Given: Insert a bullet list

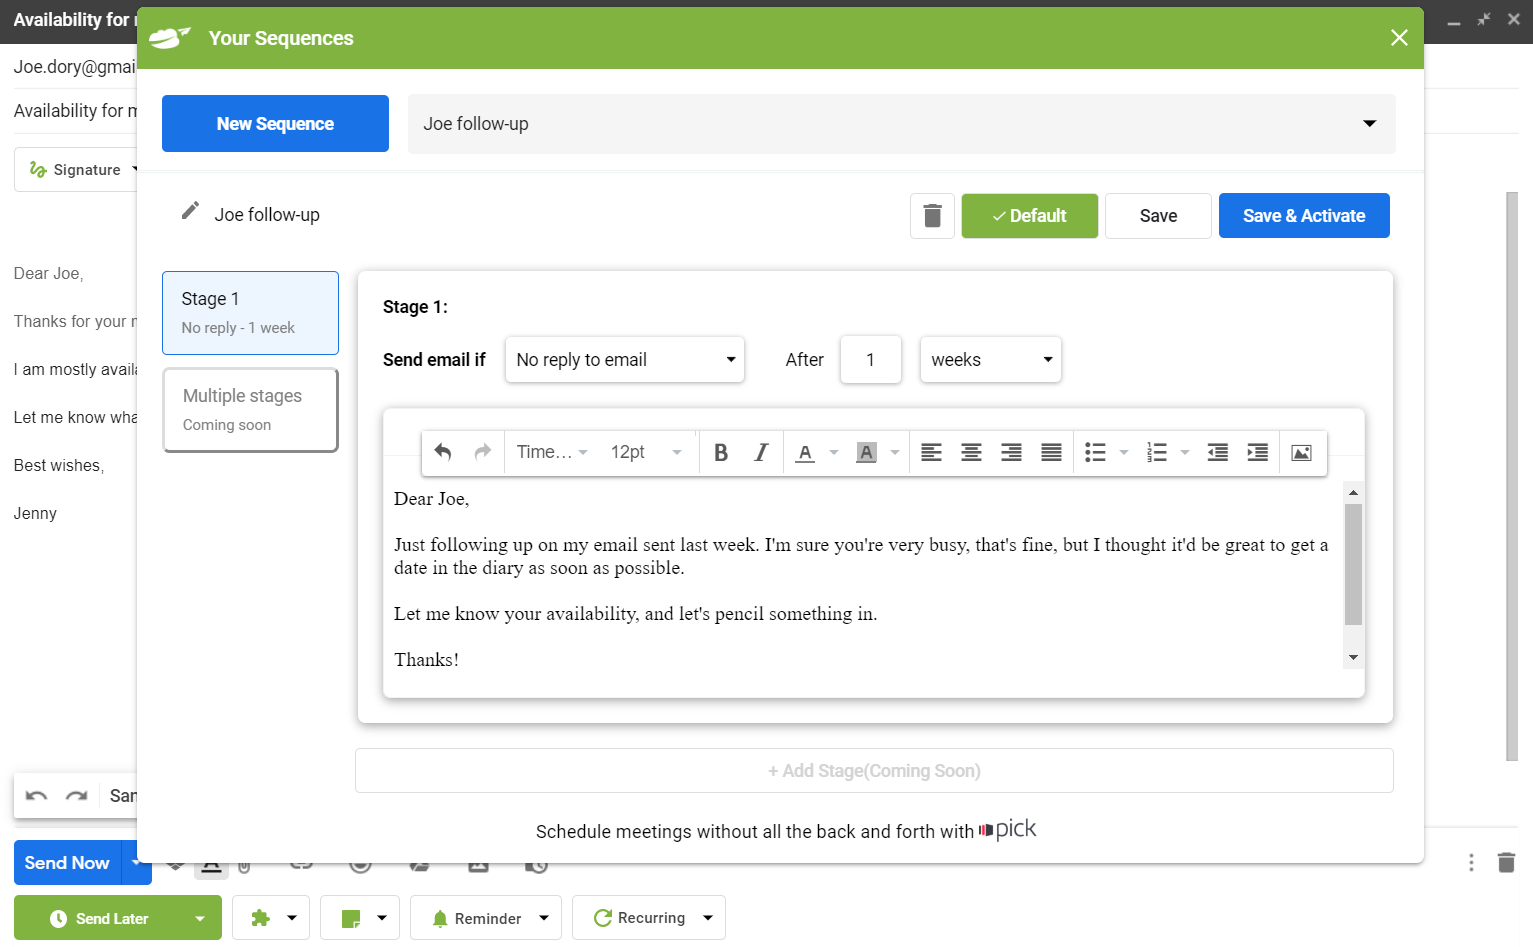Looking at the screenshot, I should [1095, 453].
